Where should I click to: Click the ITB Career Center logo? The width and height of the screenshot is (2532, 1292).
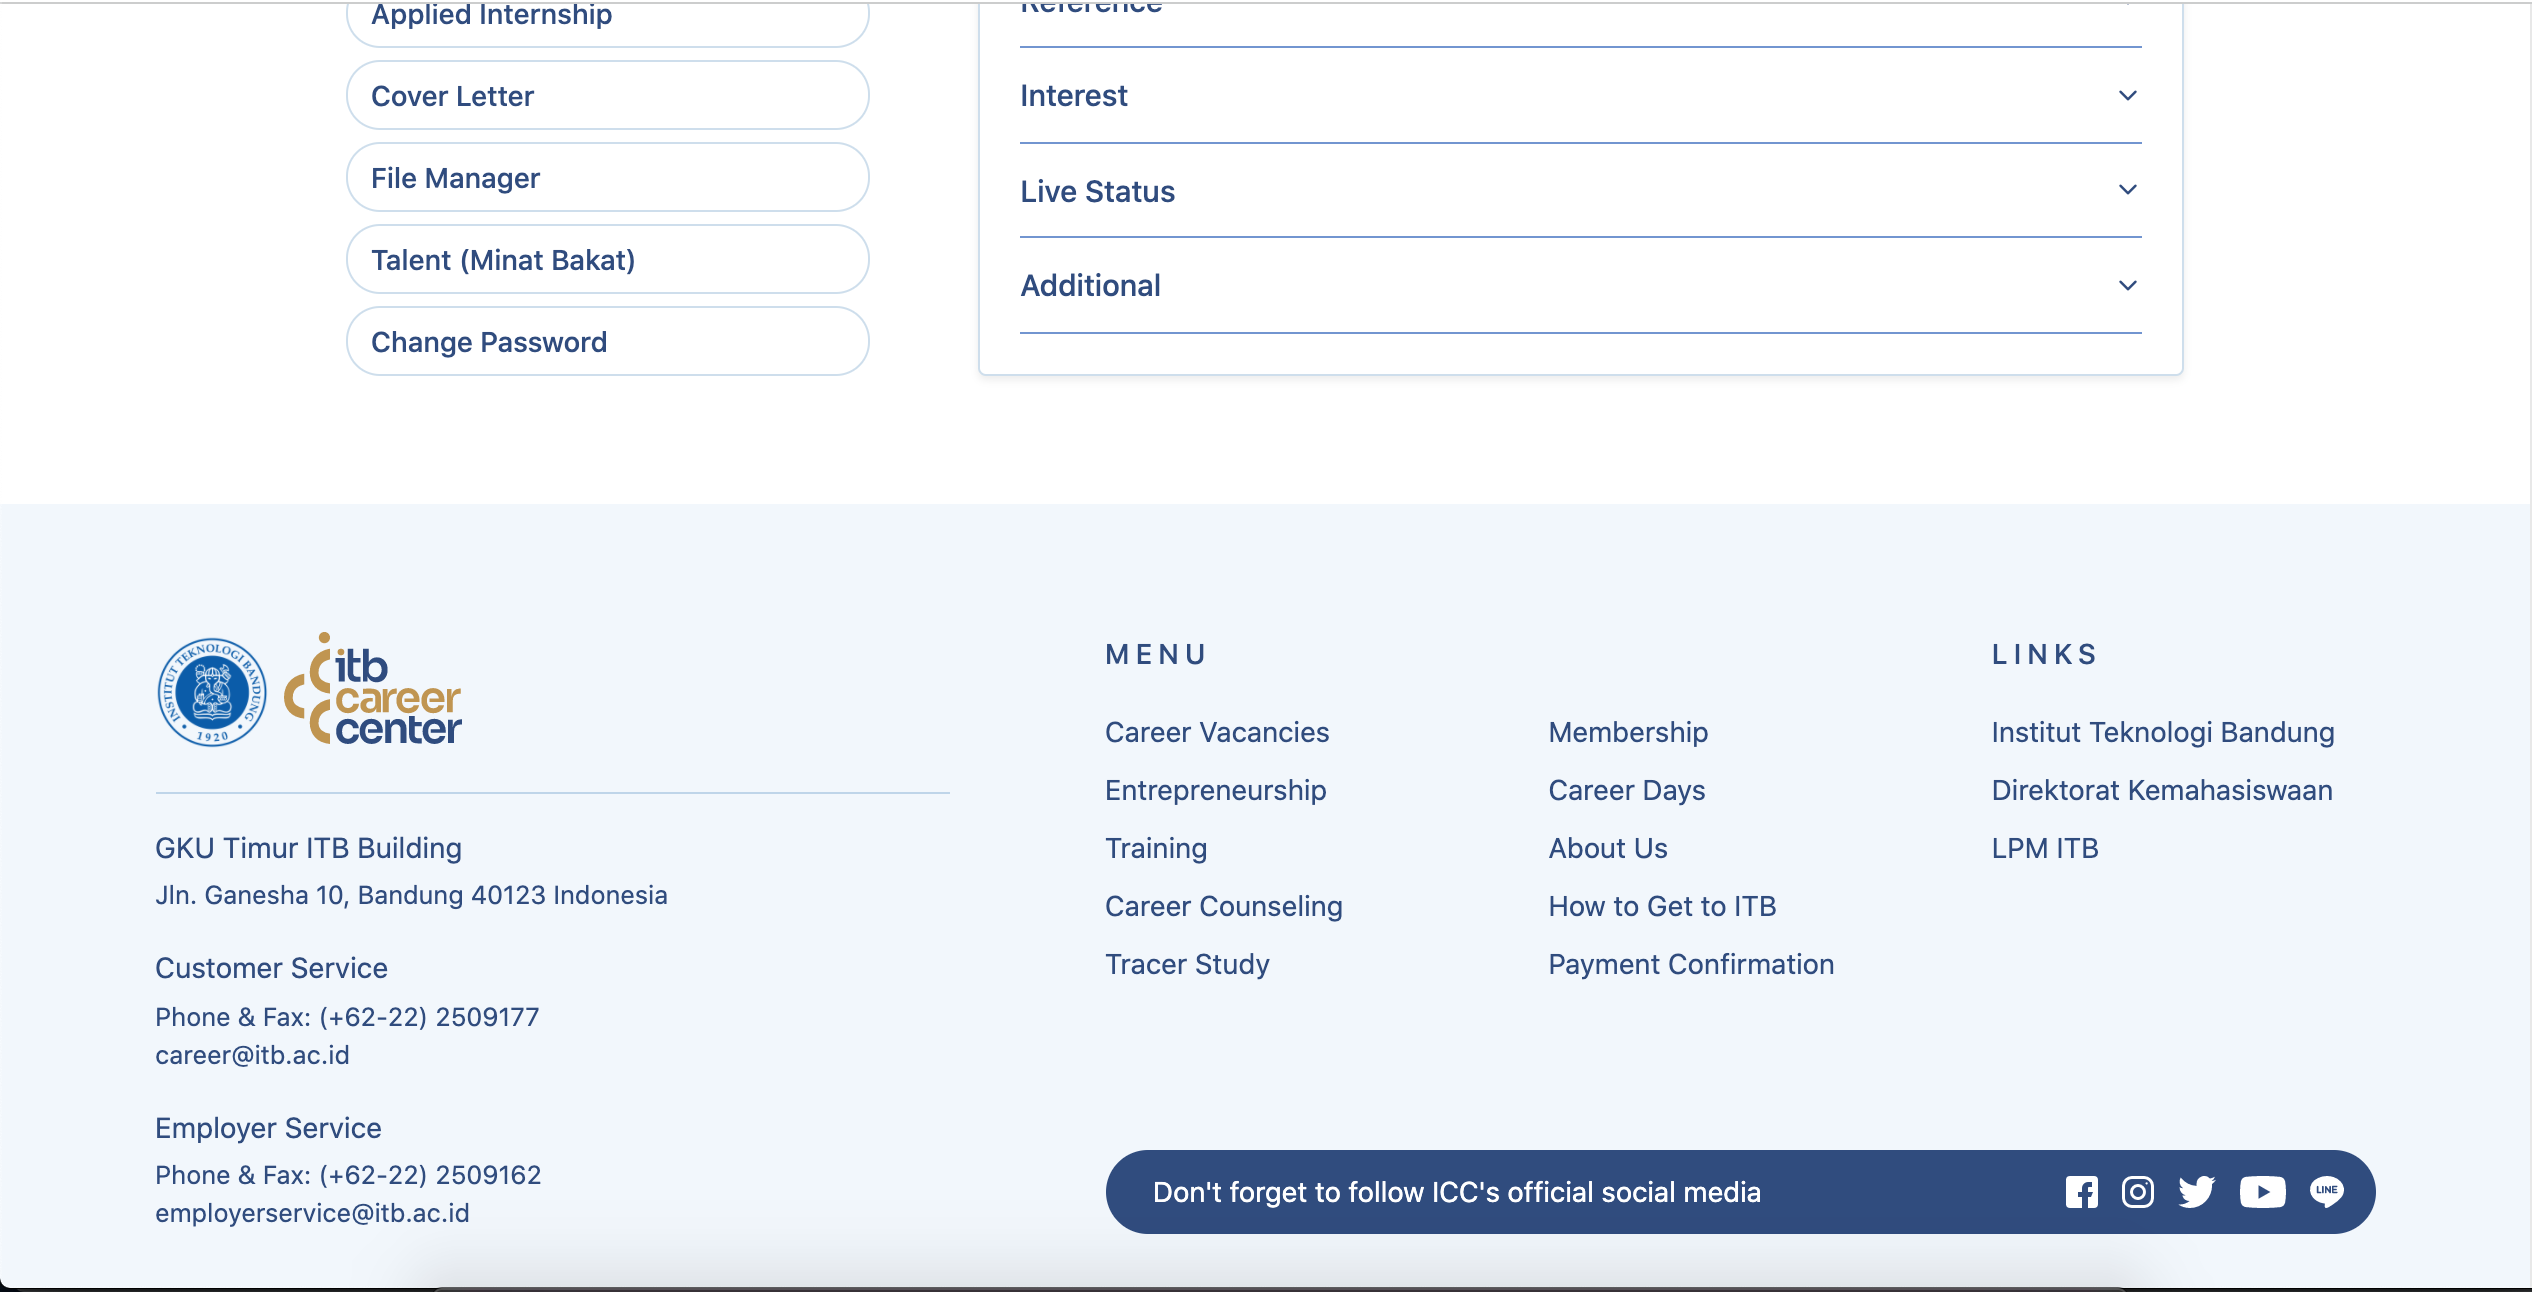point(374,692)
